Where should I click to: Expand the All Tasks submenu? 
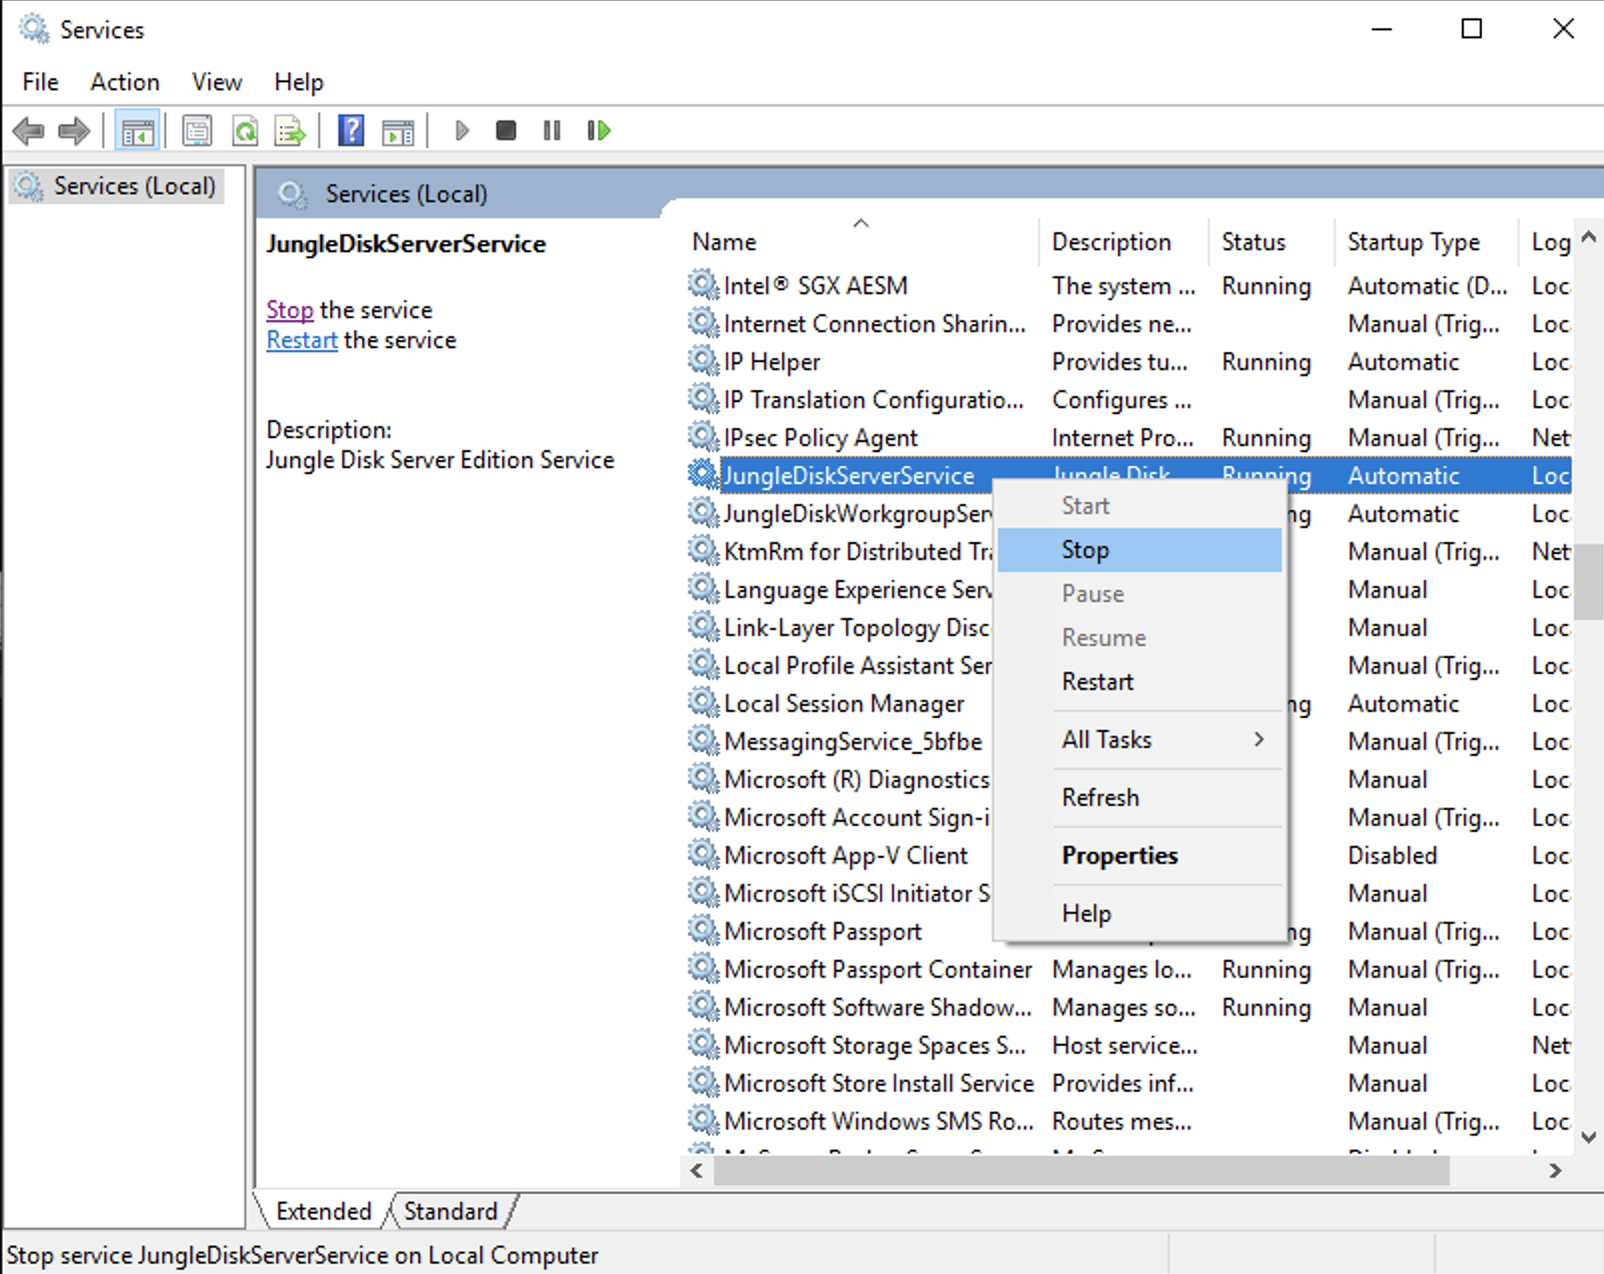[1107, 739]
